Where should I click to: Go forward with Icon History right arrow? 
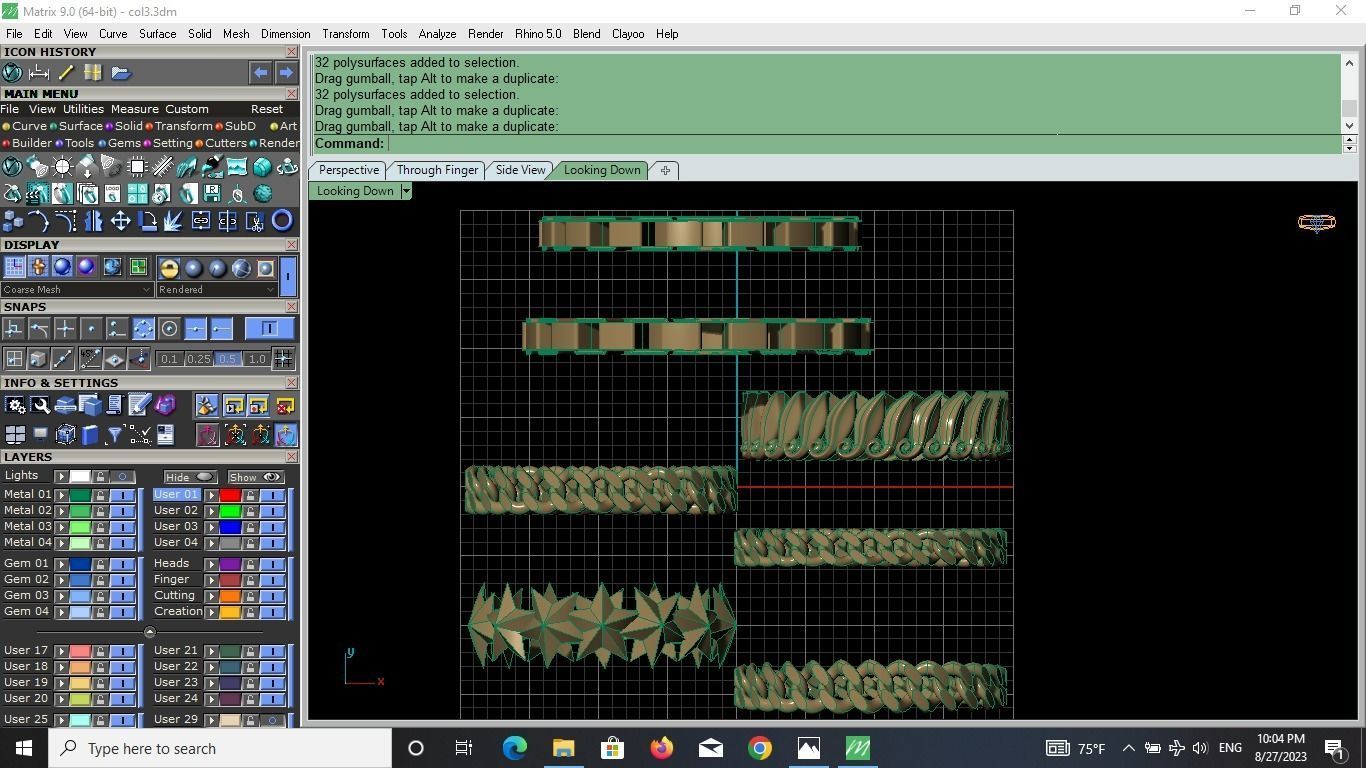(286, 73)
